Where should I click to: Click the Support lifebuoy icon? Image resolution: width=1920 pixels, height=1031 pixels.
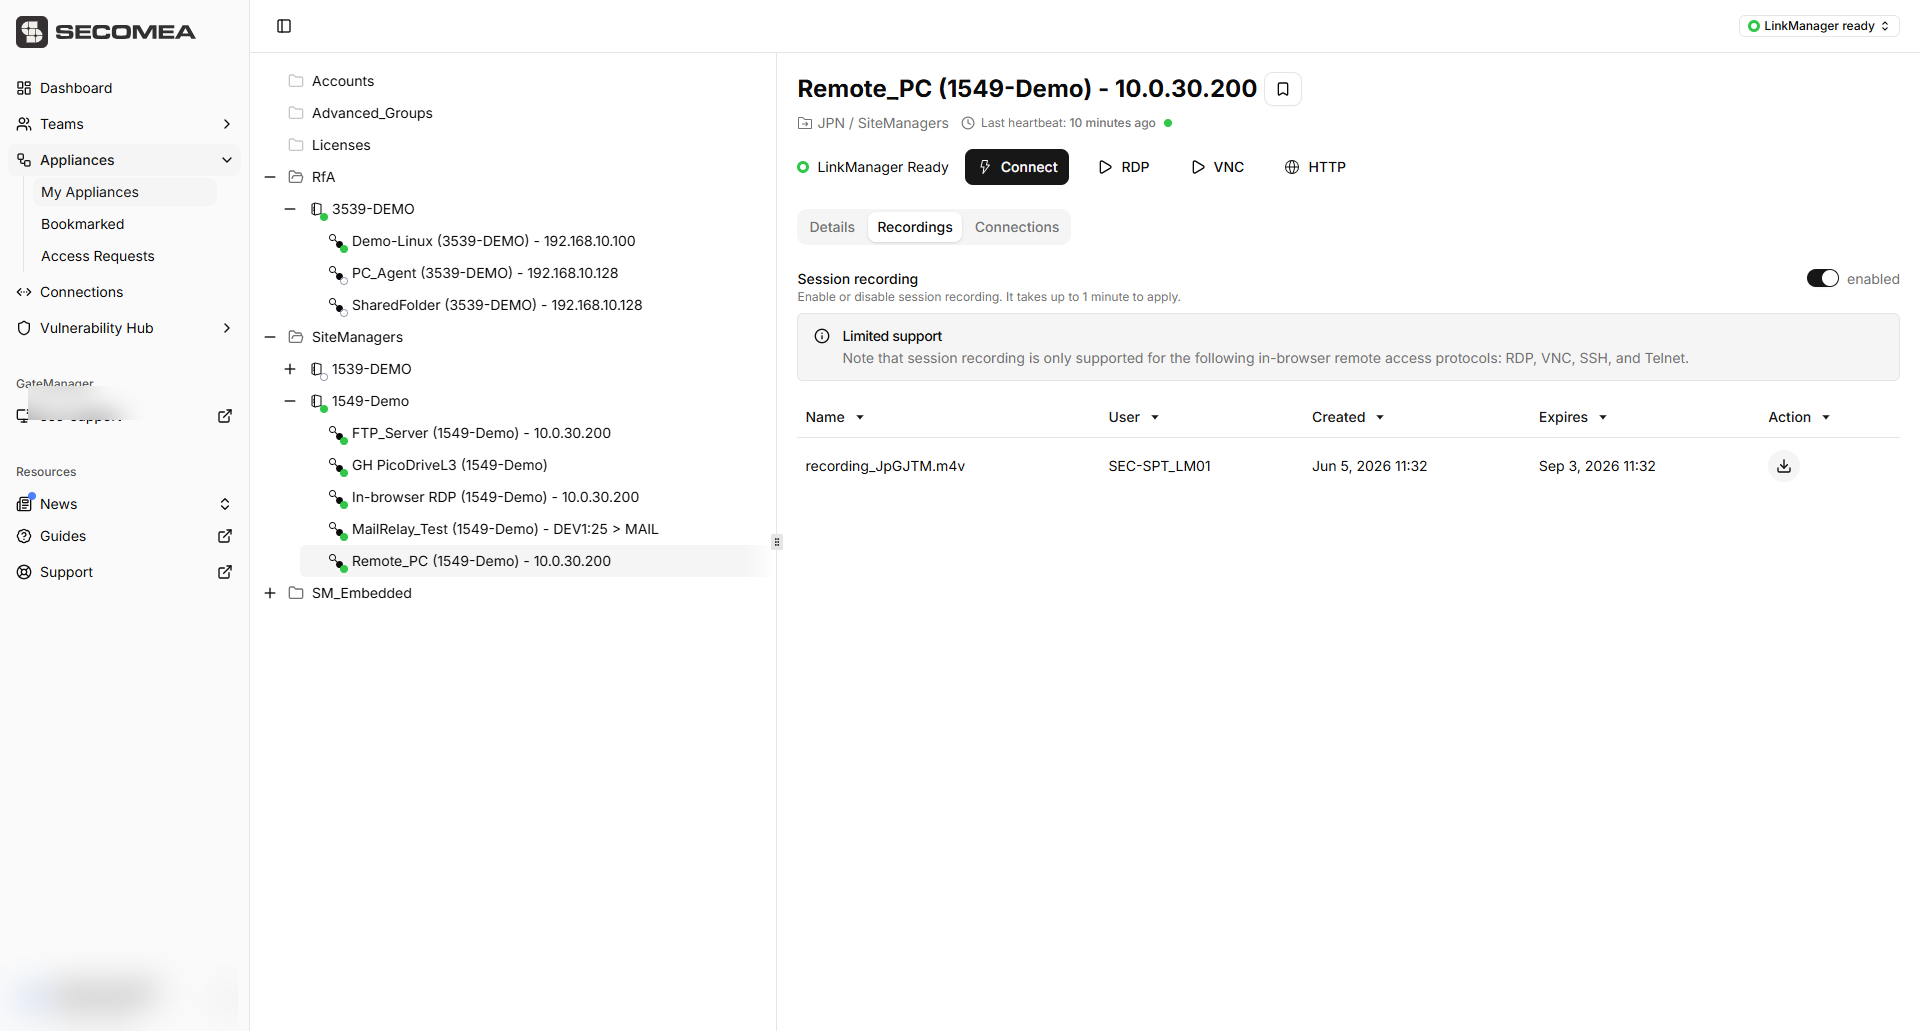click(x=24, y=572)
